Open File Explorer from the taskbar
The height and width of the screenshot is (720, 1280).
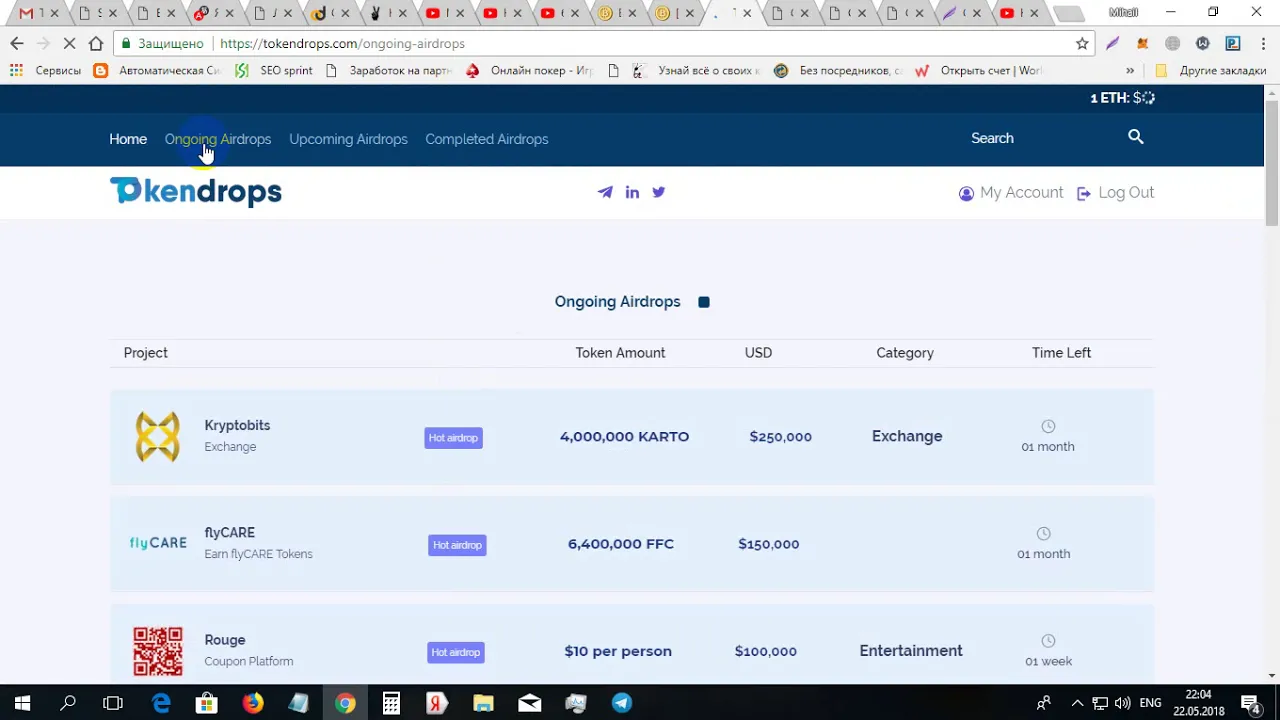[483, 703]
